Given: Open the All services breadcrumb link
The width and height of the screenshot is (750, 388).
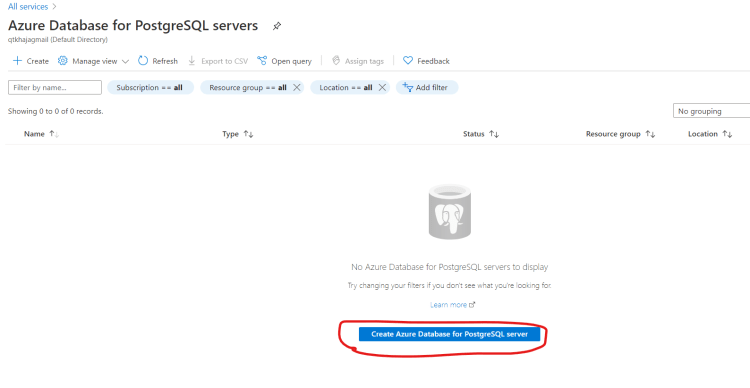Looking at the screenshot, I should coord(28,7).
